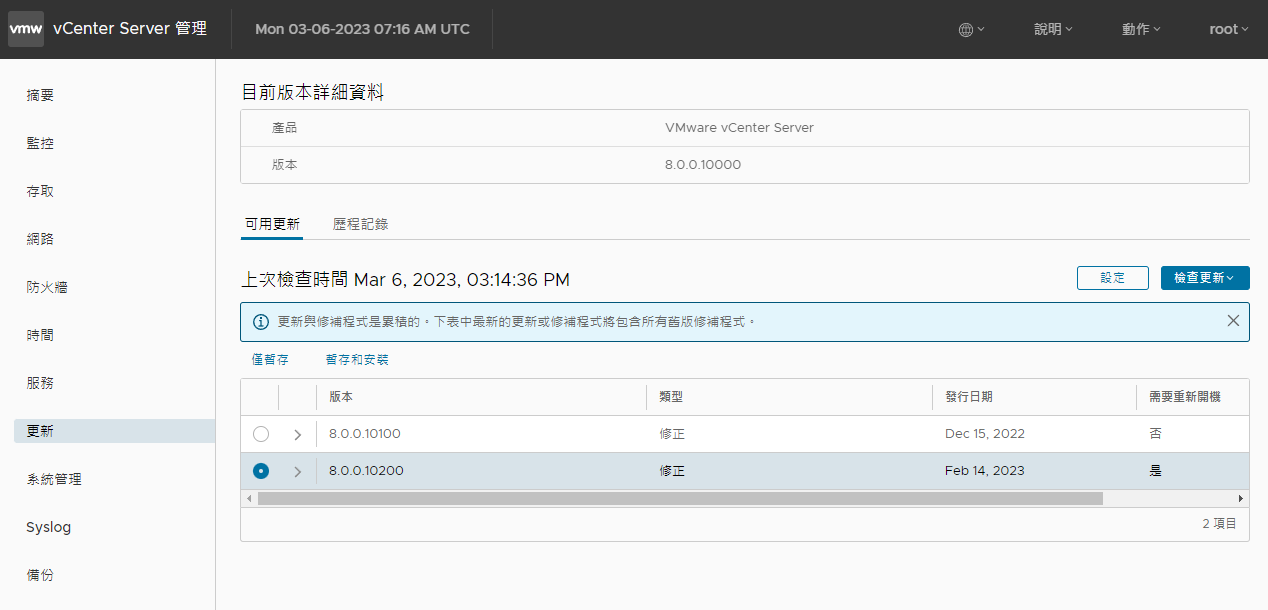Open 服務 in the sidebar

click(x=40, y=383)
